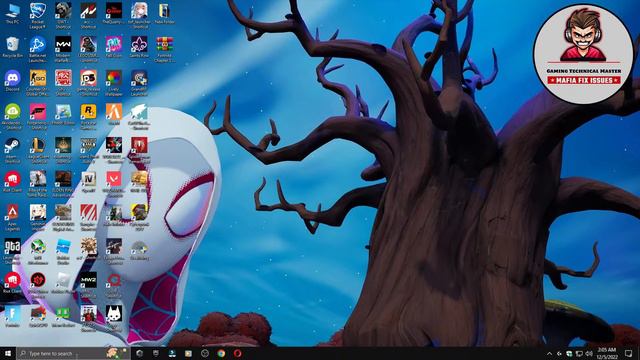Open the blue F Fortnite icon
The image size is (640, 360).
click(x=12, y=317)
